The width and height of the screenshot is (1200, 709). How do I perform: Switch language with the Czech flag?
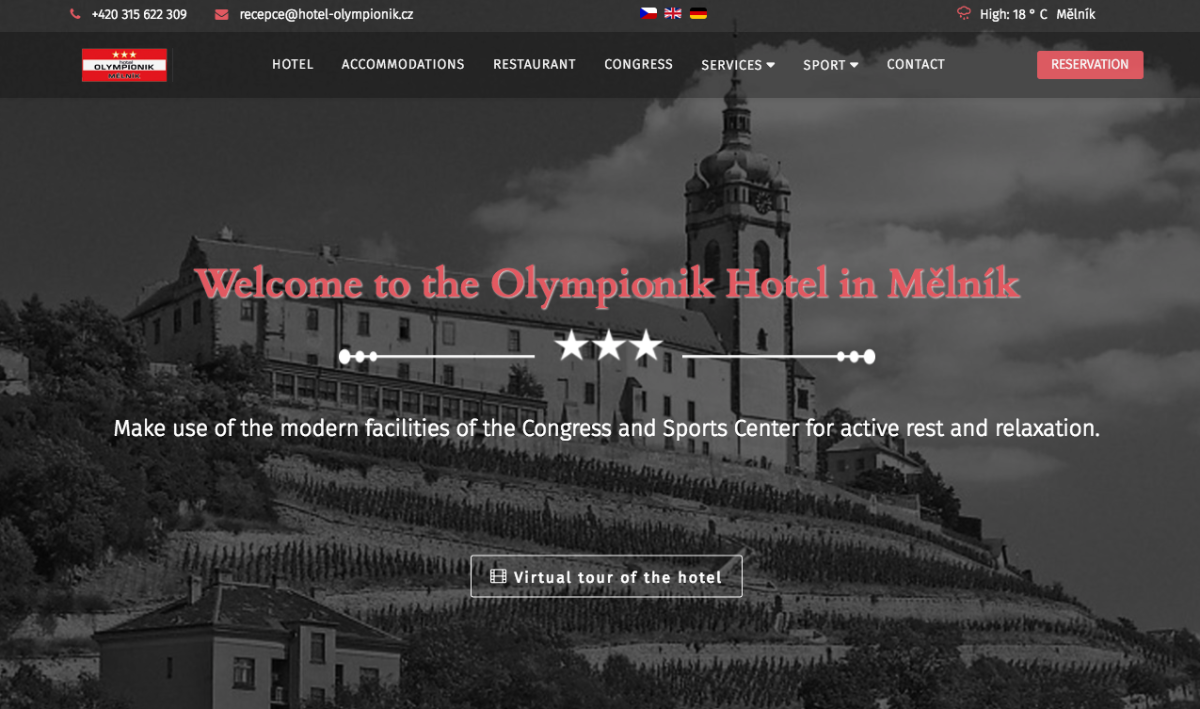[x=648, y=14]
